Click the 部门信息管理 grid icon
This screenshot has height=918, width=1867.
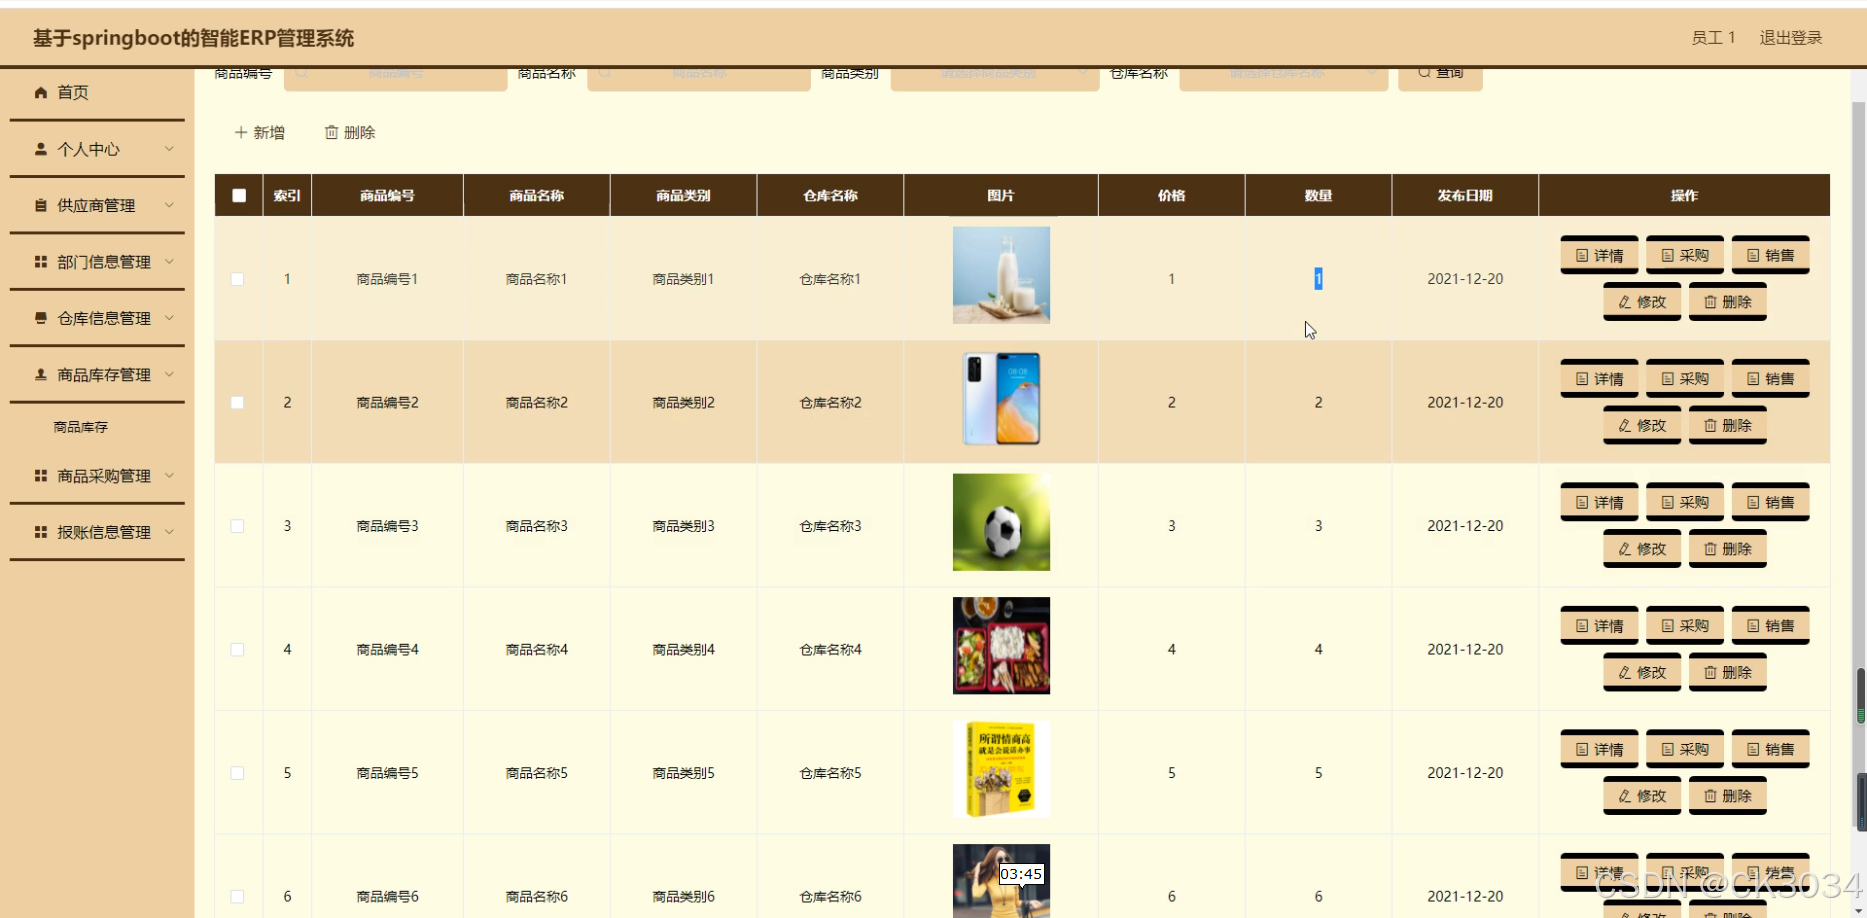pos(41,261)
